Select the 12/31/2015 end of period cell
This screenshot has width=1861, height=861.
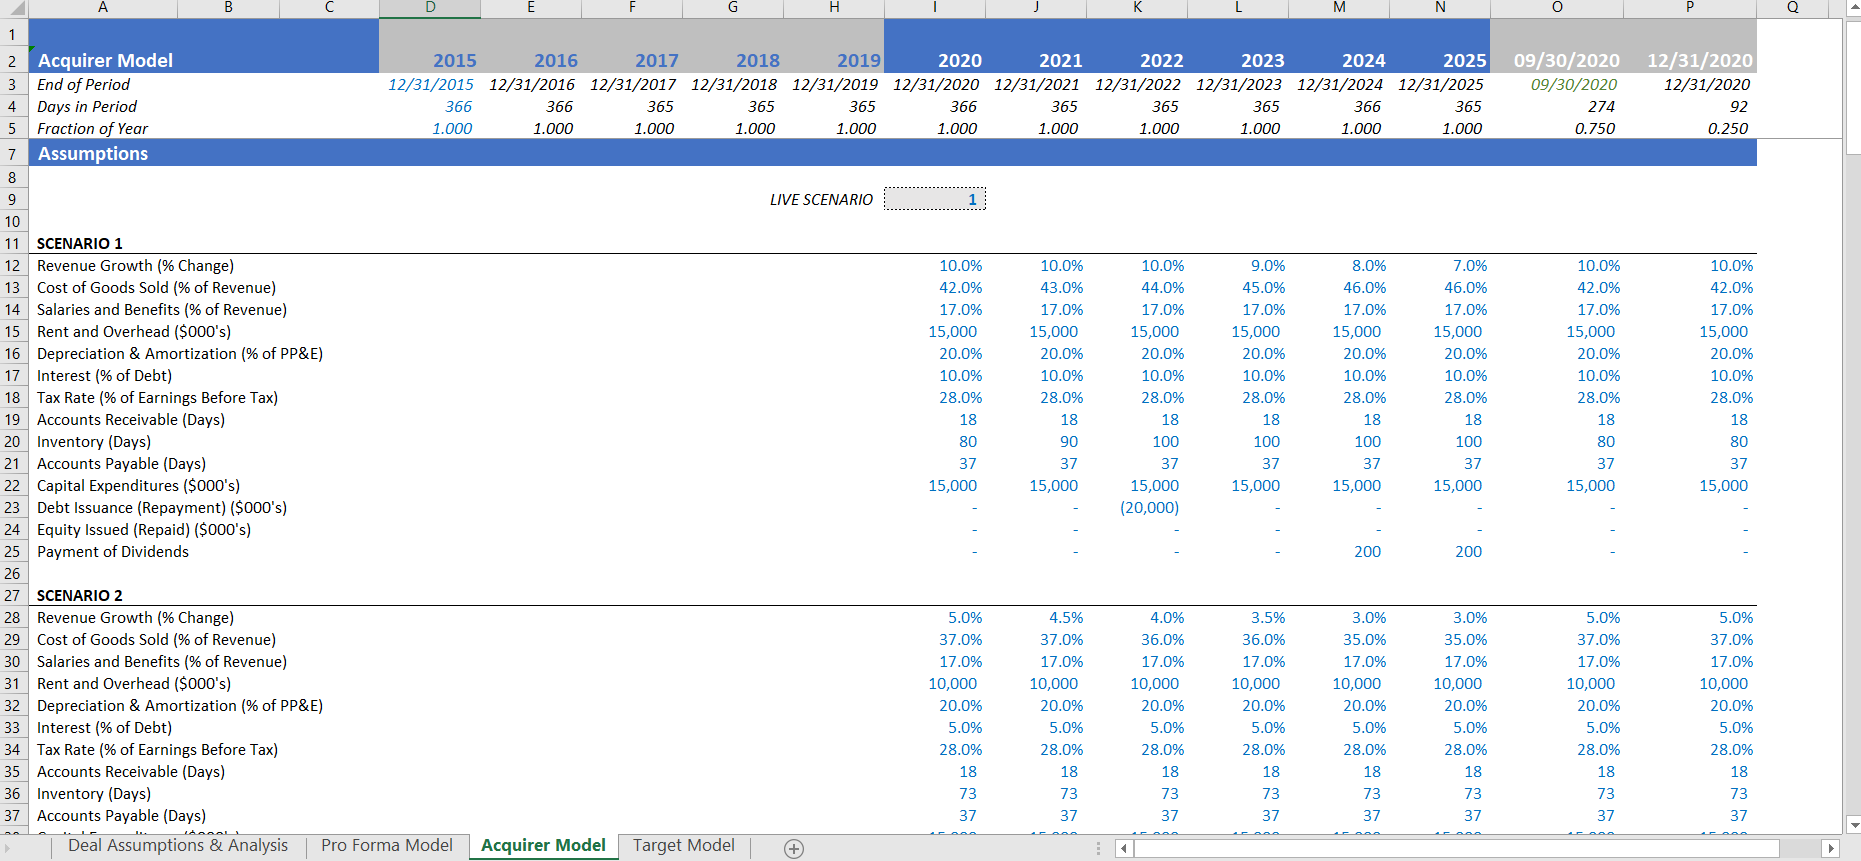(430, 85)
